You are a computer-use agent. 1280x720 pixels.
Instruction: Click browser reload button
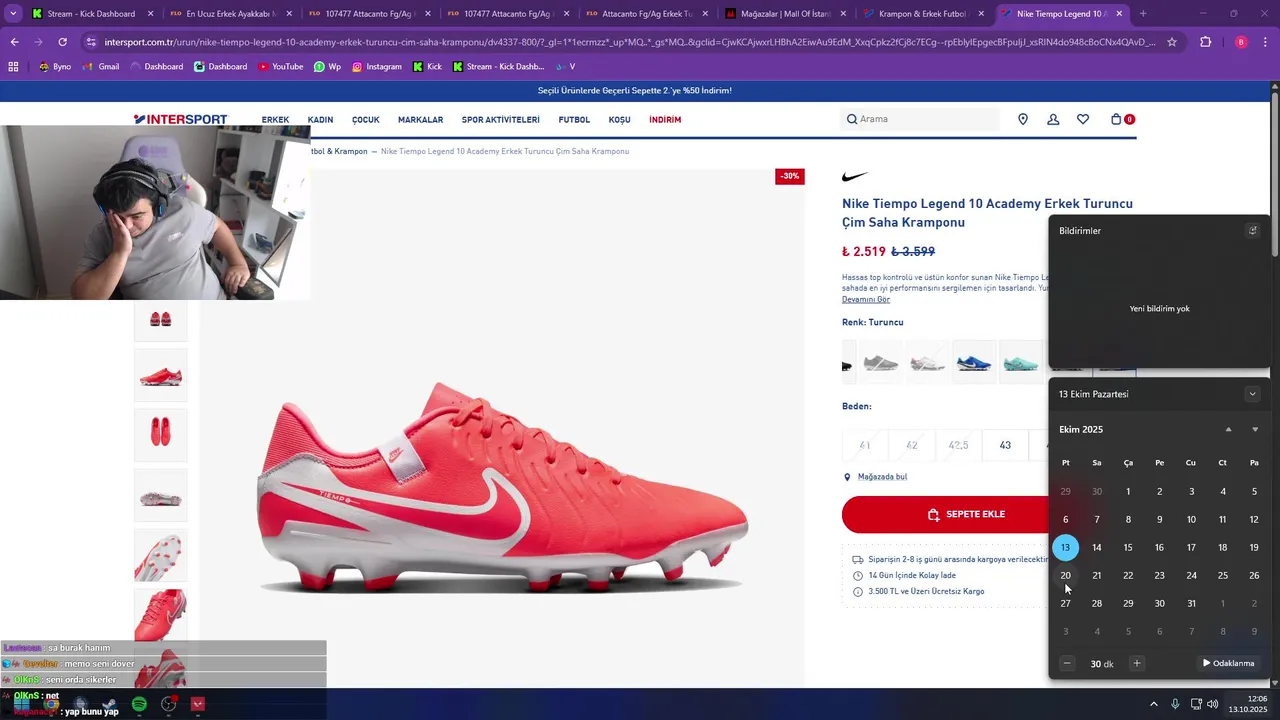point(63,42)
